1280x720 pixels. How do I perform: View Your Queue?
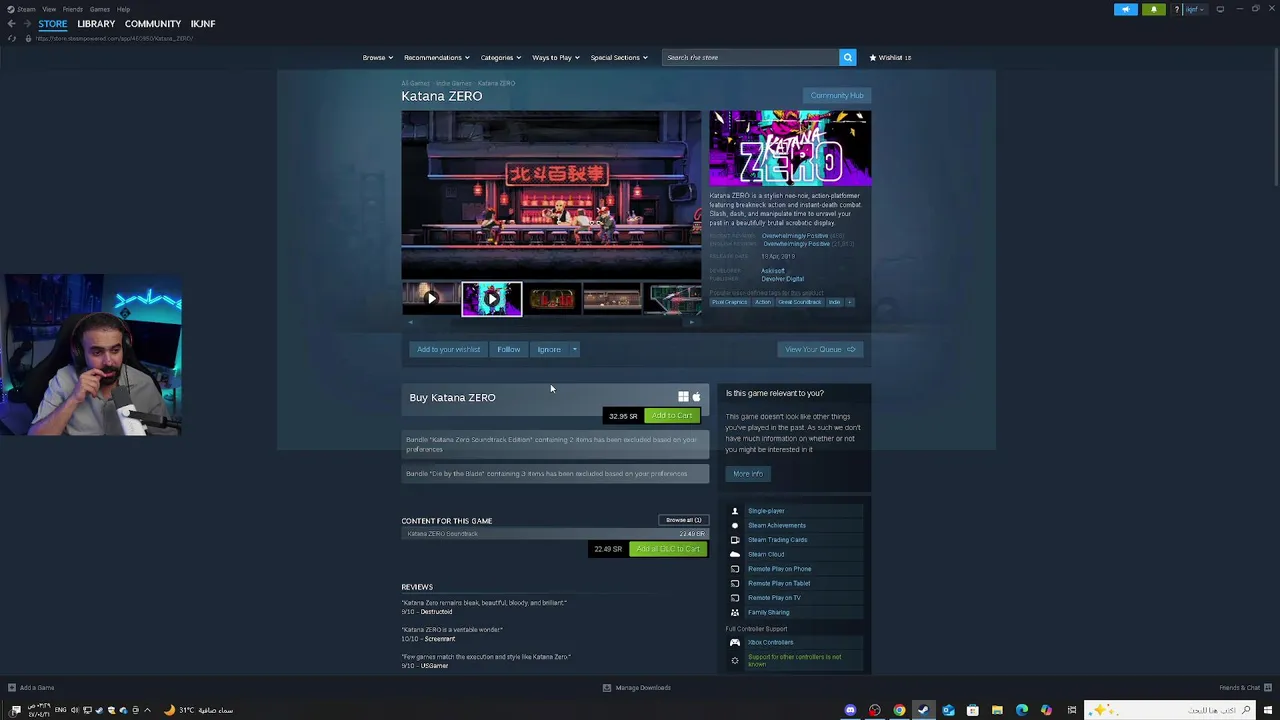tap(820, 349)
